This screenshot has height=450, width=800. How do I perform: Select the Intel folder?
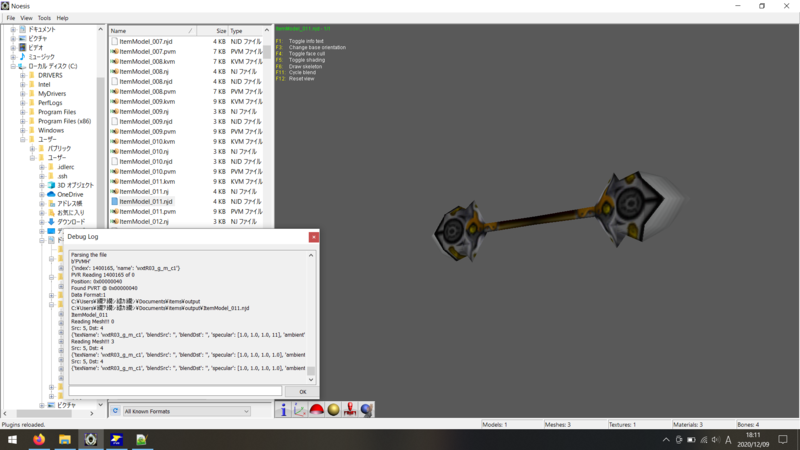click(x=44, y=84)
